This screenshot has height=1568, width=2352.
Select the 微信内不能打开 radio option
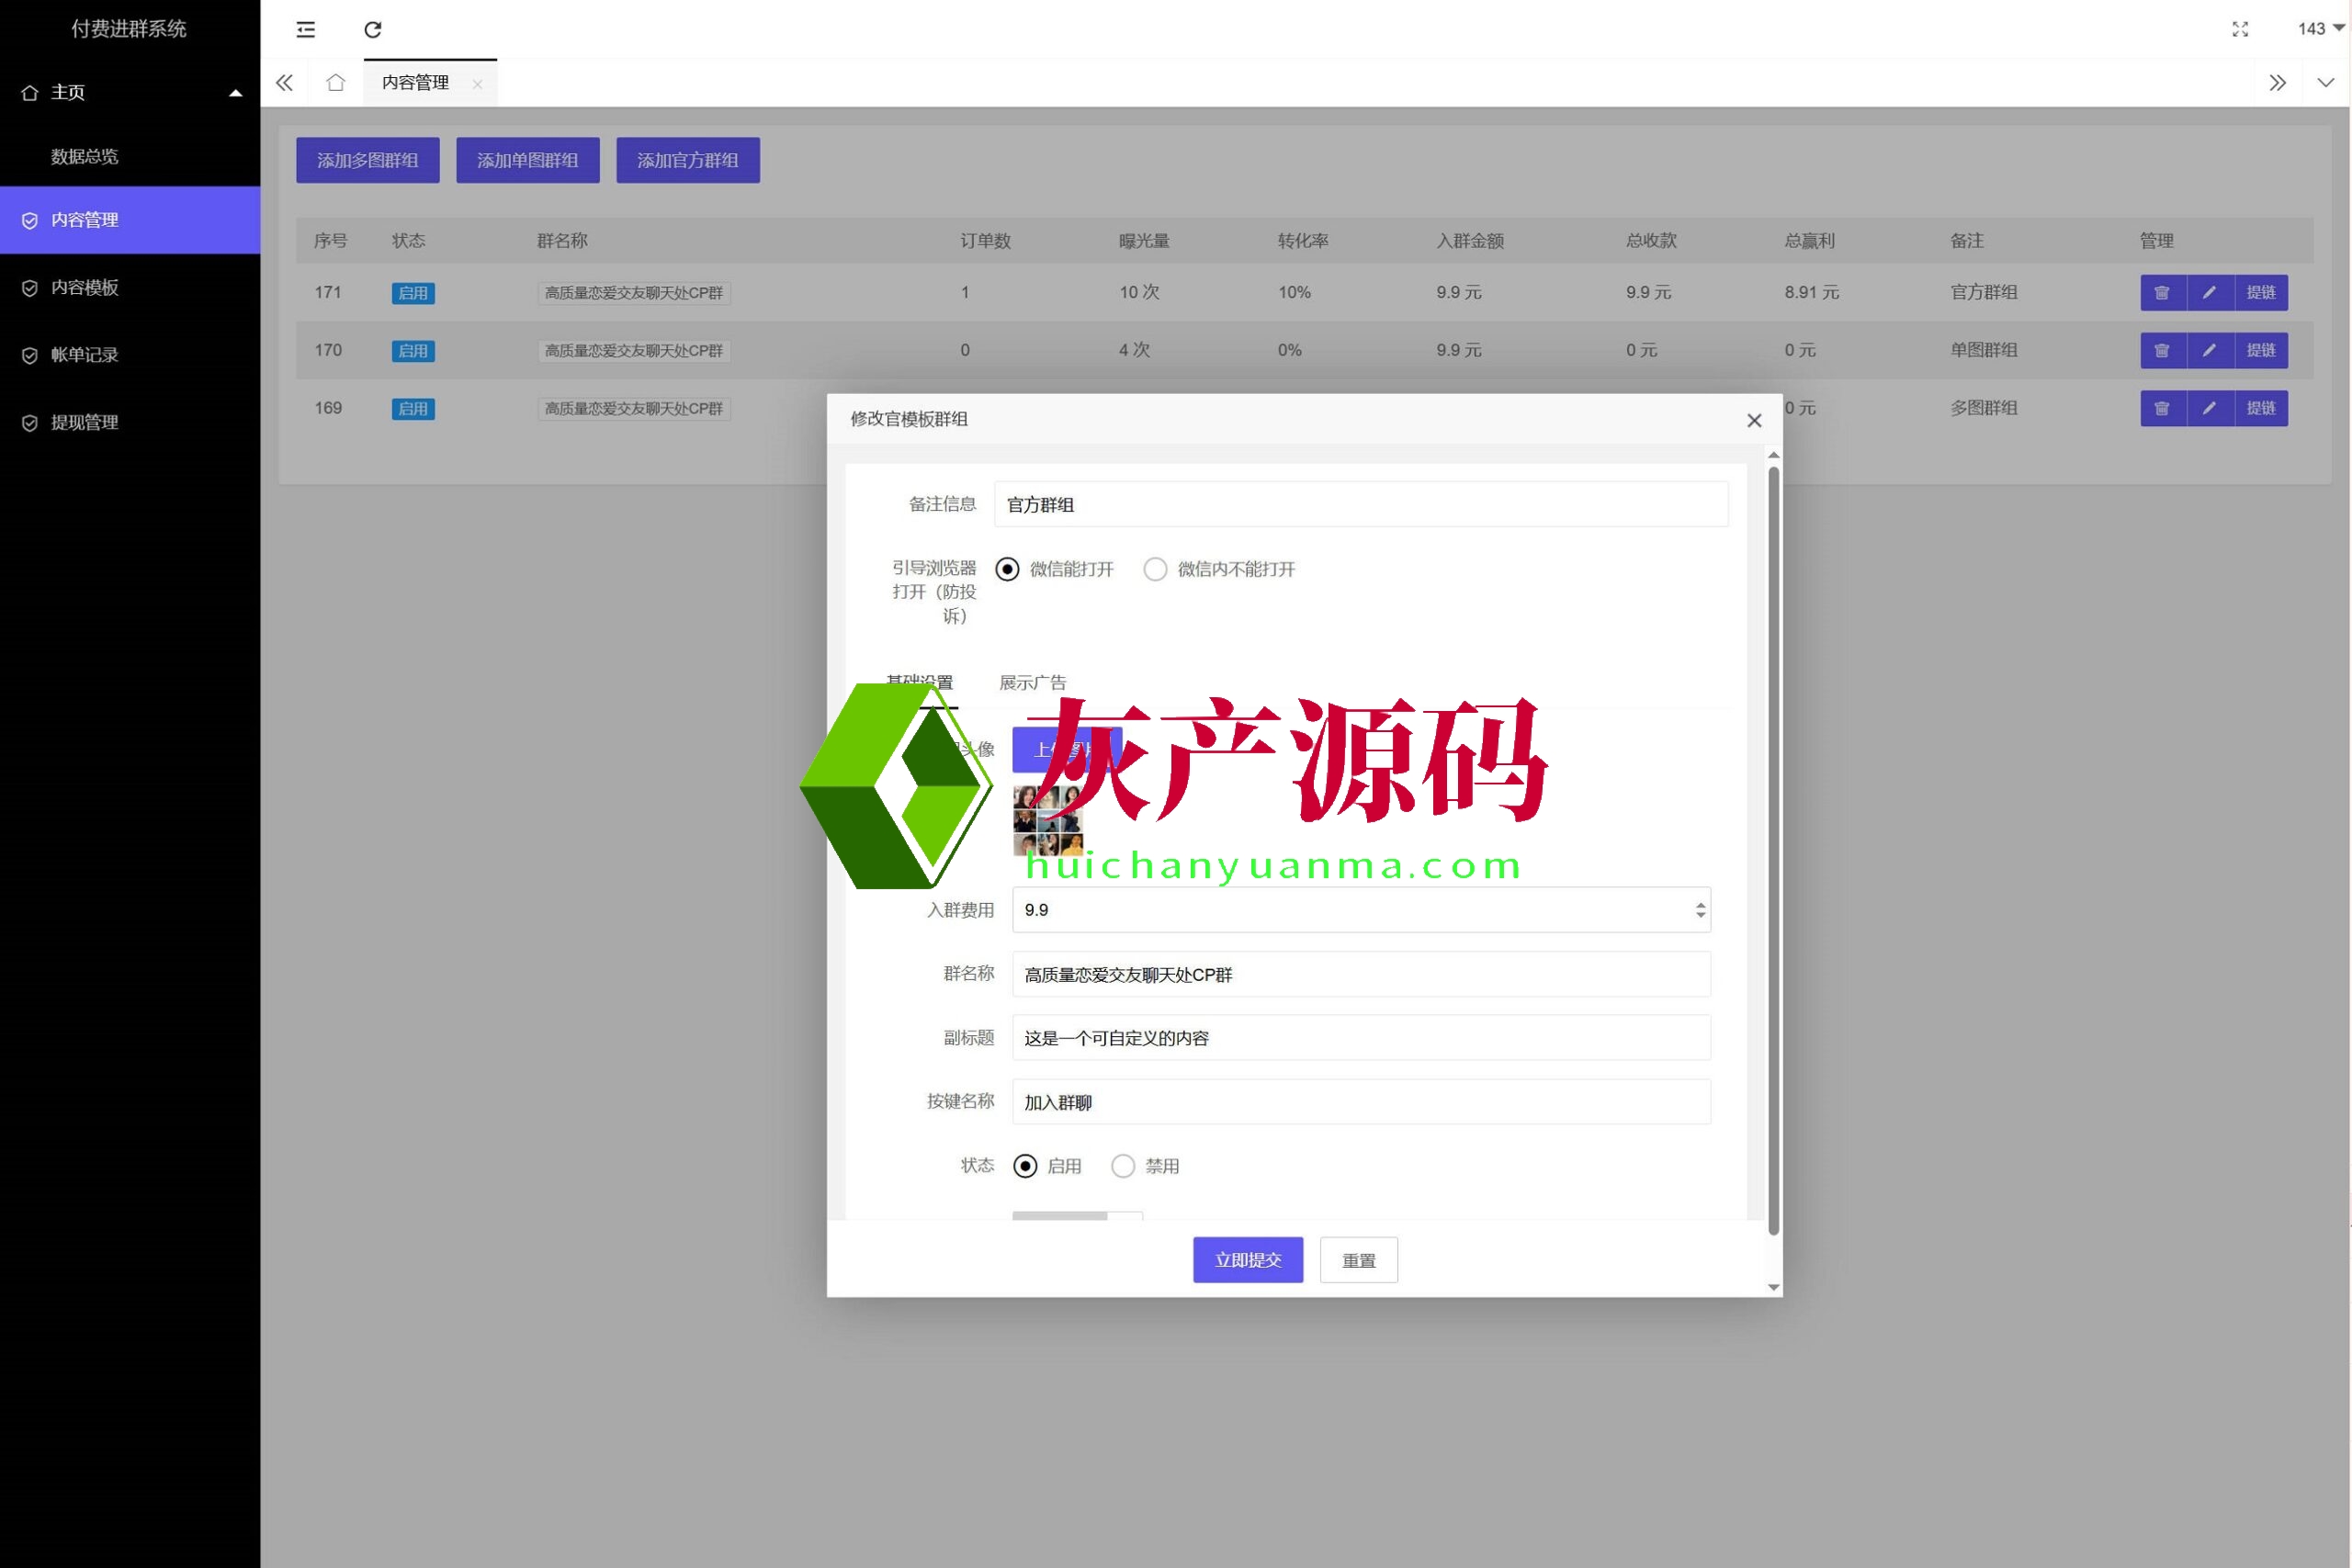1155,569
